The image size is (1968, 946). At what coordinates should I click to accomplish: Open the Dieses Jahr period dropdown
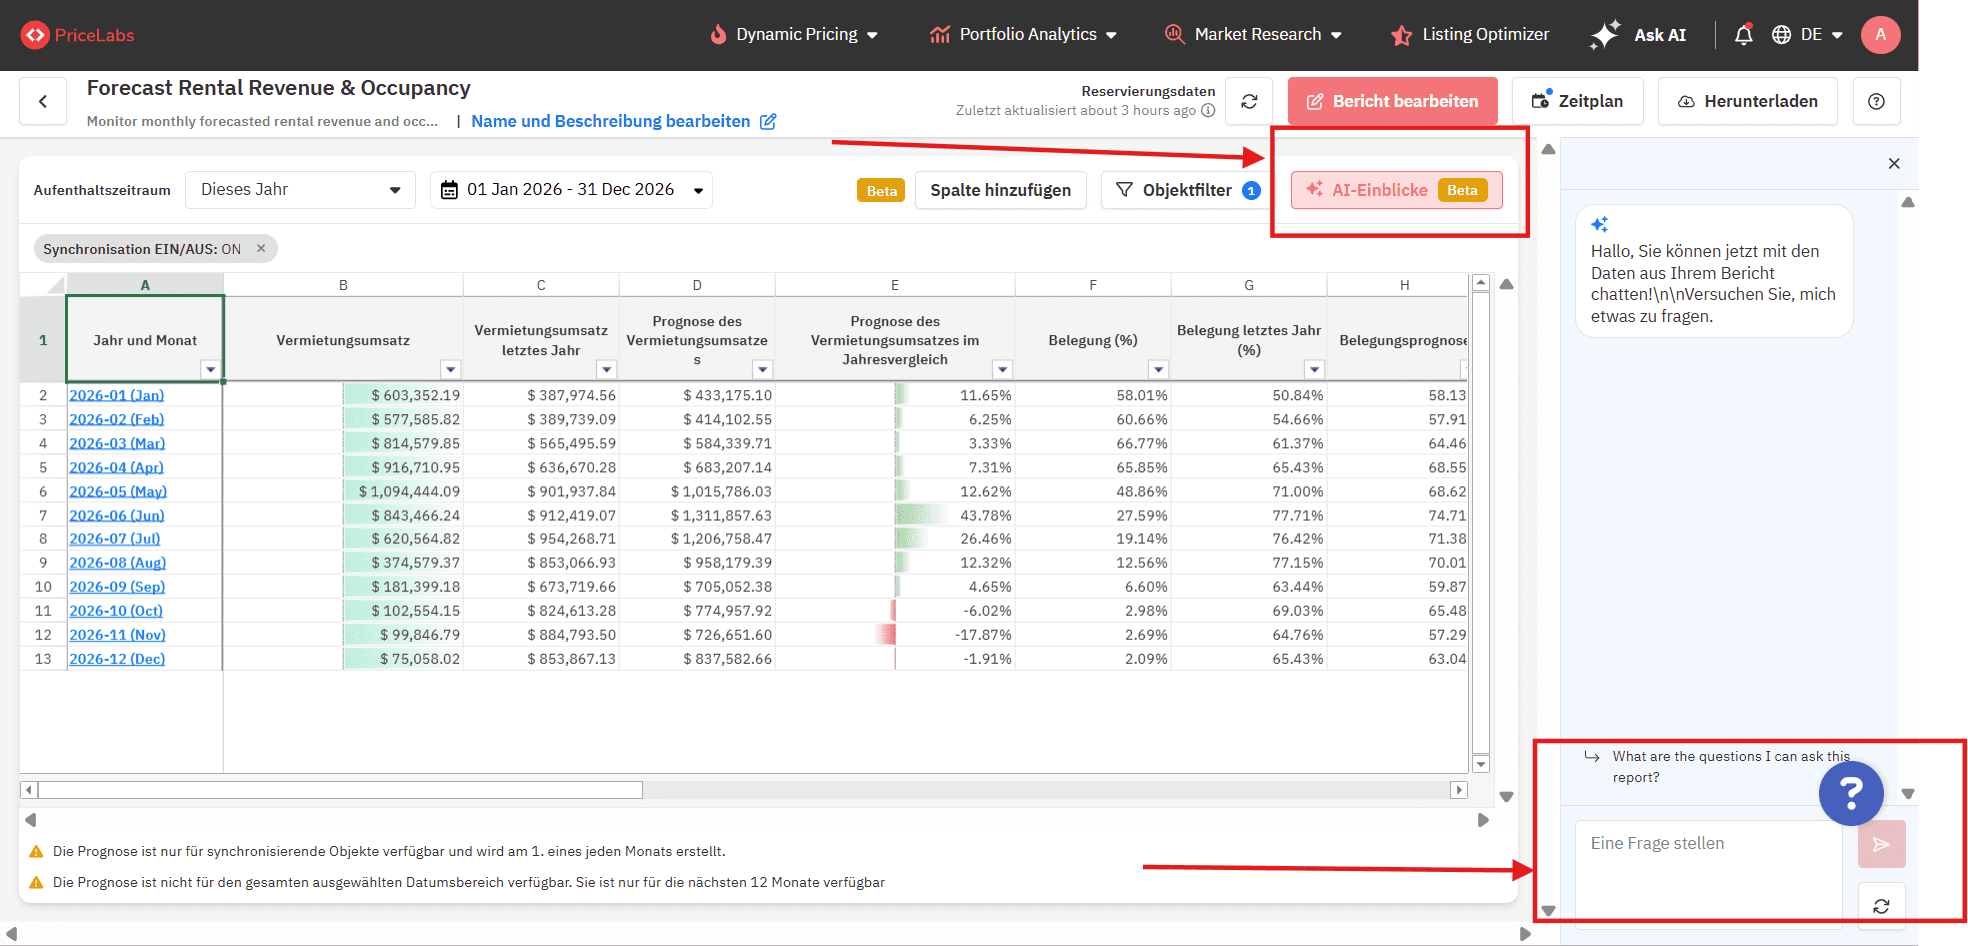pyautogui.click(x=300, y=190)
